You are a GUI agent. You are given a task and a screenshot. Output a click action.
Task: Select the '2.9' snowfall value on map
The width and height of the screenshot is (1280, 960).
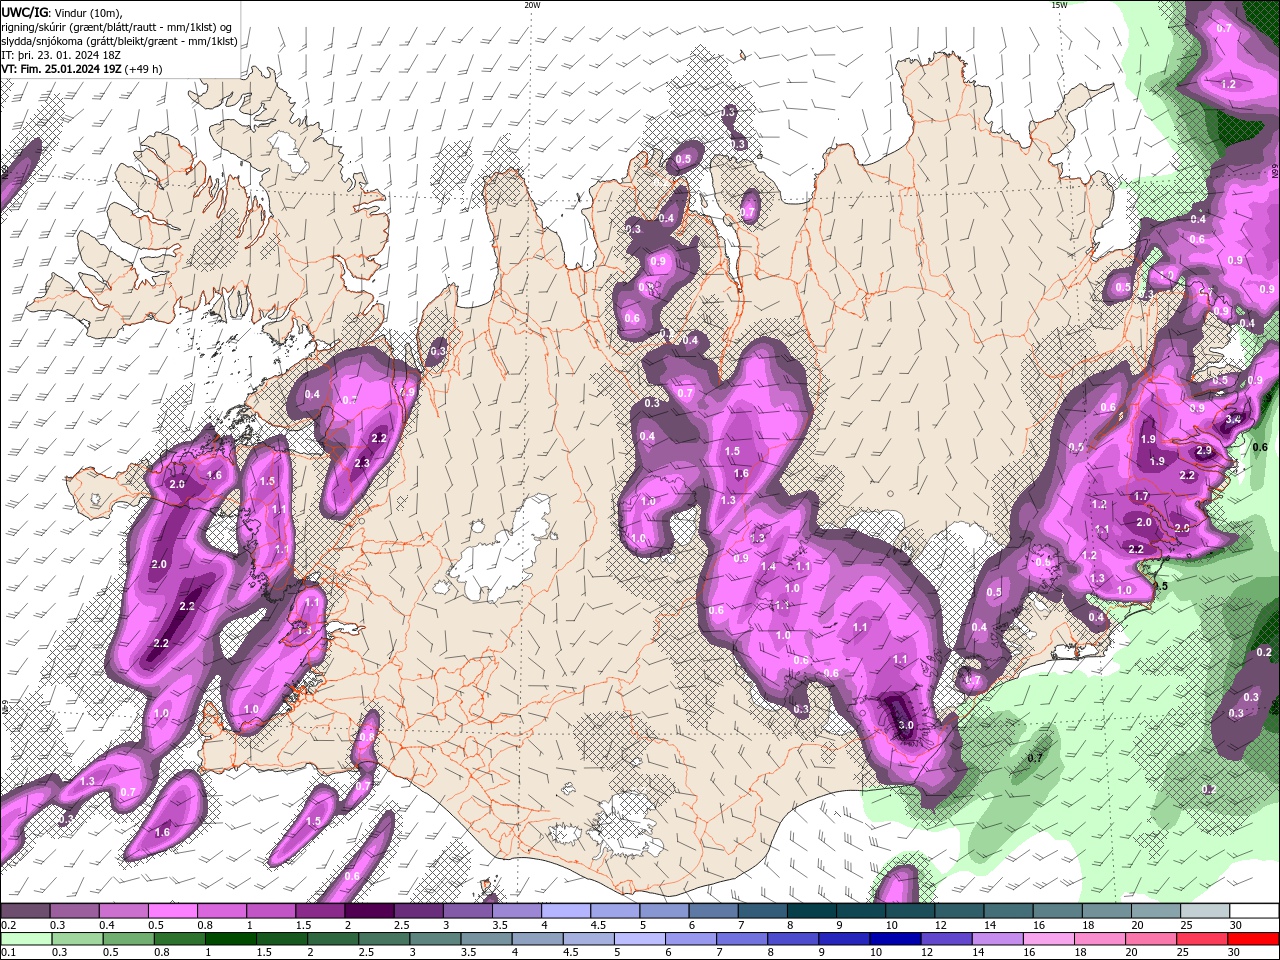1204,451
